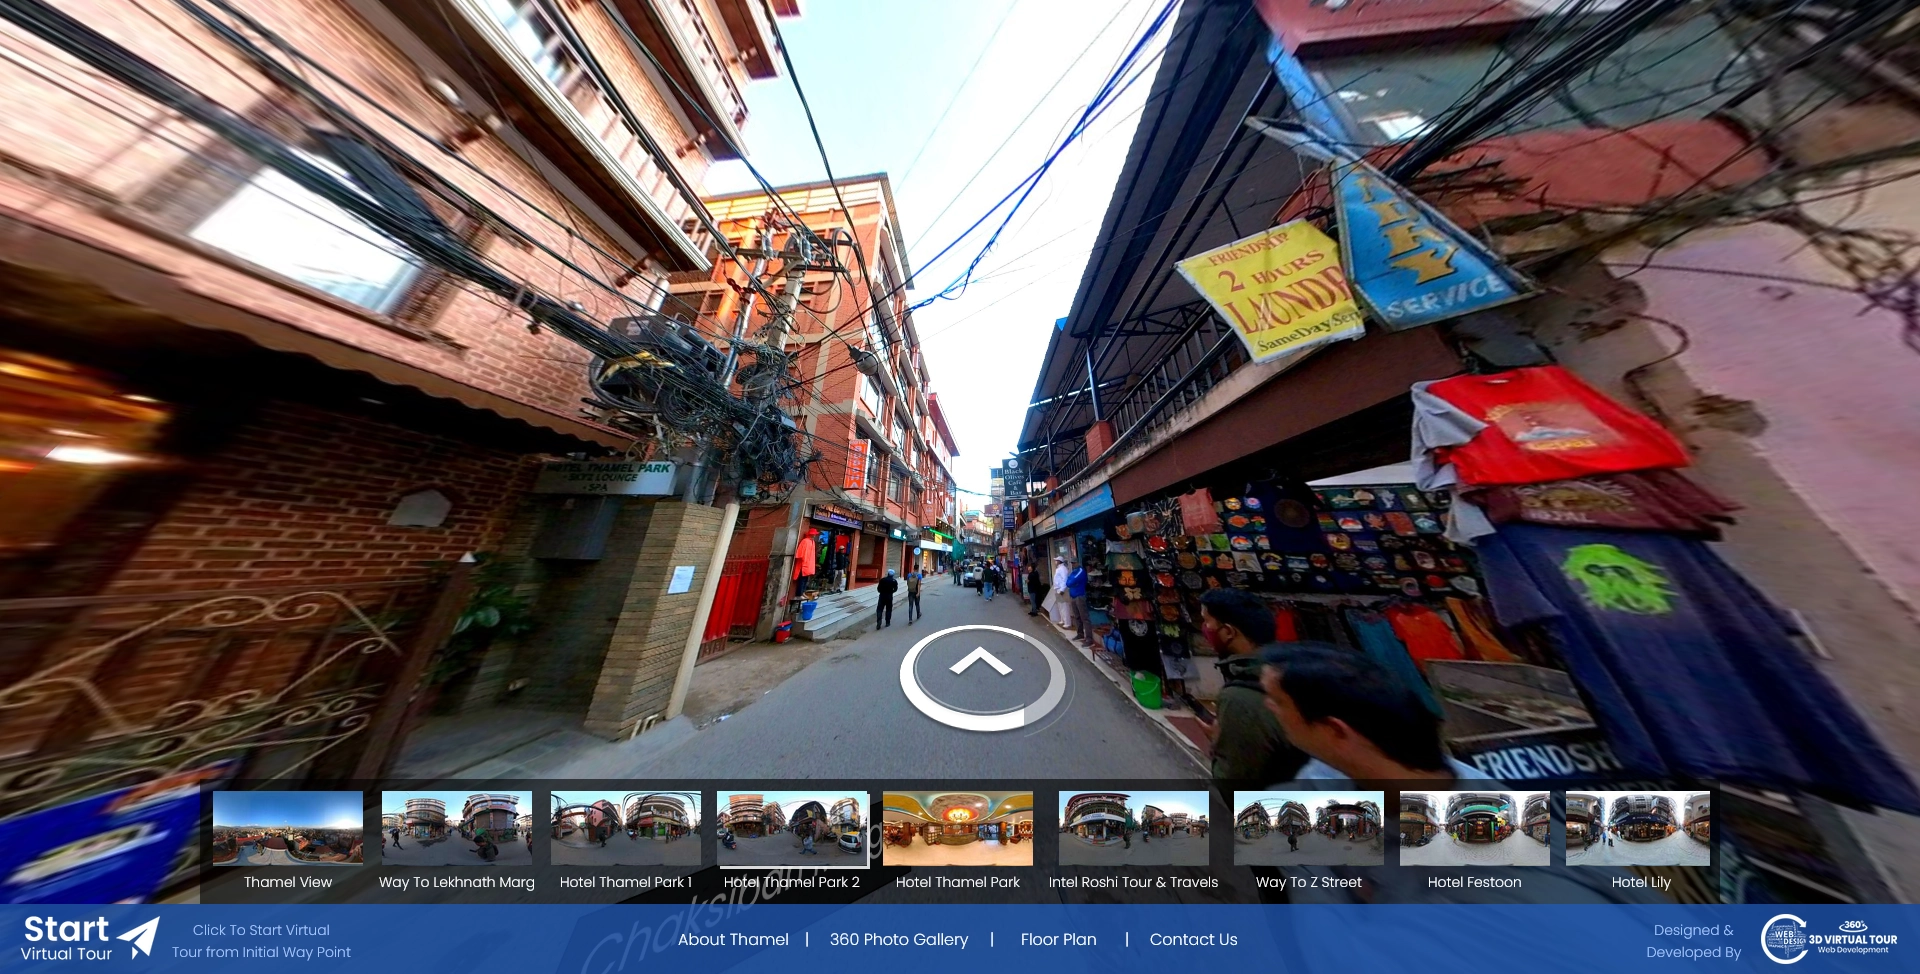
Task: Click the Web Design developer badge icon
Action: coord(1782,938)
